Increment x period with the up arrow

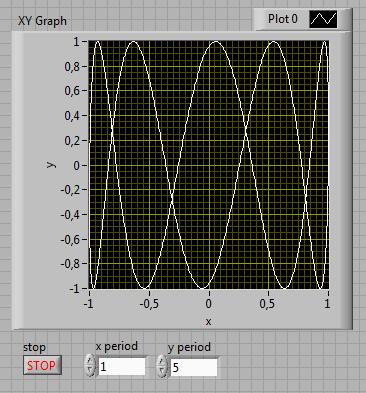90,360
